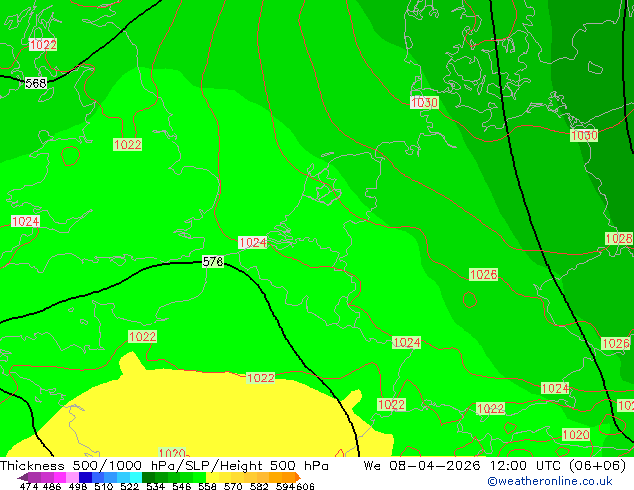Pick the cyan swatch above 522
Viewport: 634px width, 490px height.
pos(136,477)
